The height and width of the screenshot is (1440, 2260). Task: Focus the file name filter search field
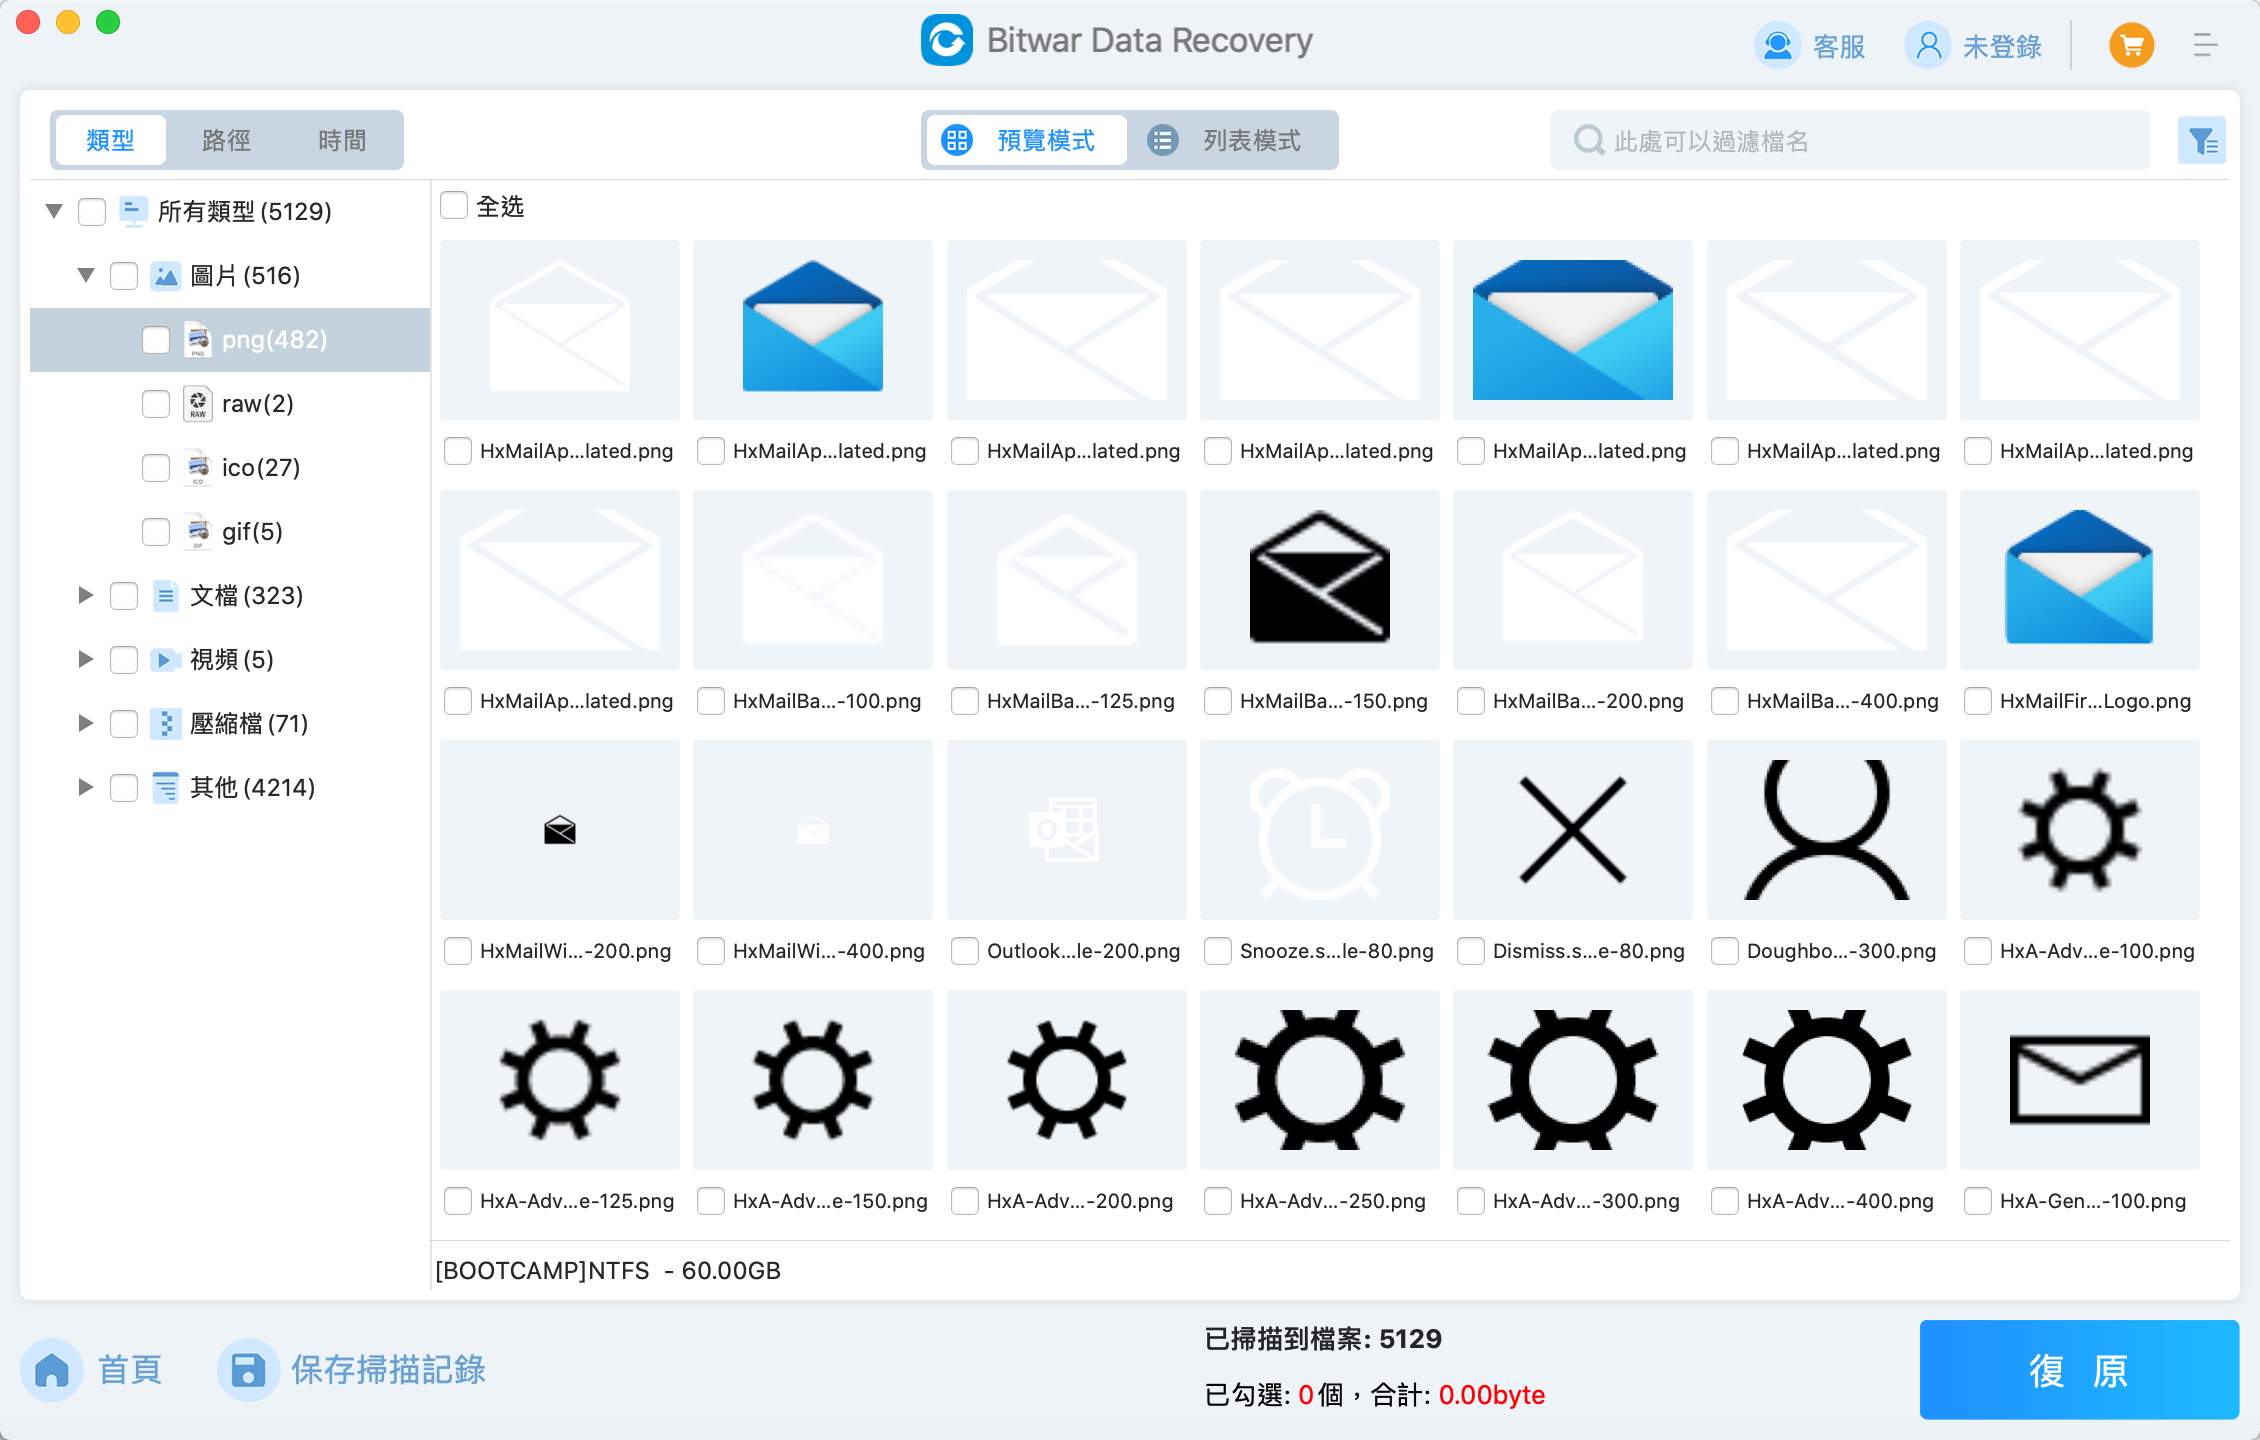point(1849,141)
